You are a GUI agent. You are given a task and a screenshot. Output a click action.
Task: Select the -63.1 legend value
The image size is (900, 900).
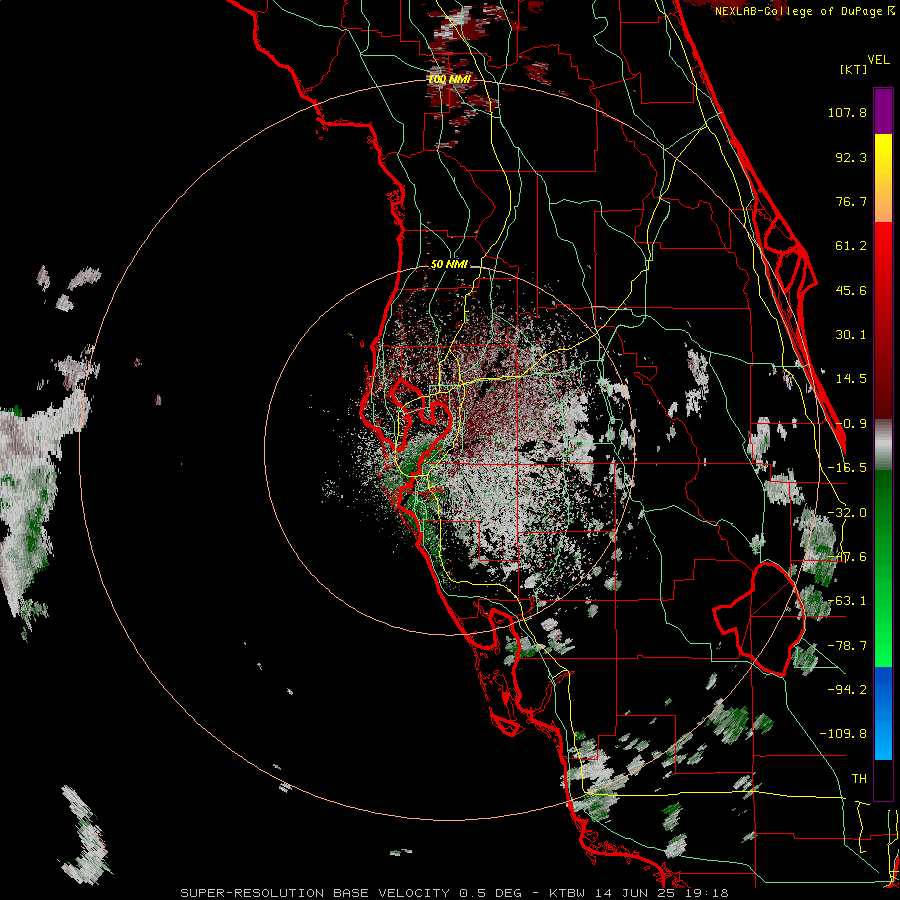pyautogui.click(x=847, y=601)
